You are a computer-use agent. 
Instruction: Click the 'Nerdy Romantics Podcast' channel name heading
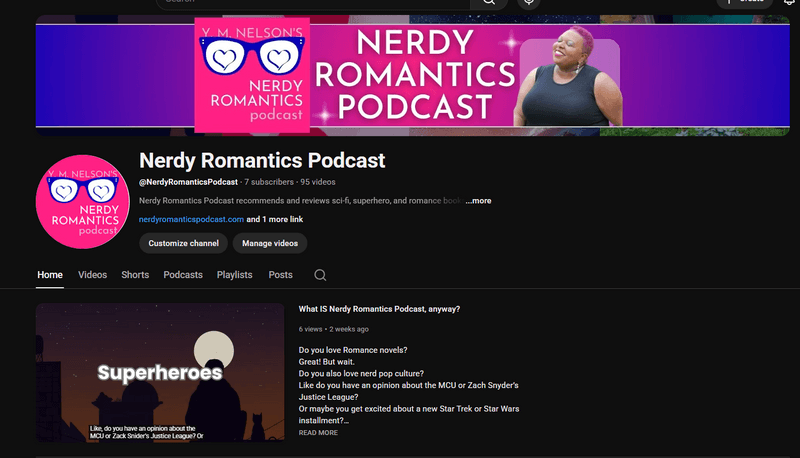(x=262, y=161)
